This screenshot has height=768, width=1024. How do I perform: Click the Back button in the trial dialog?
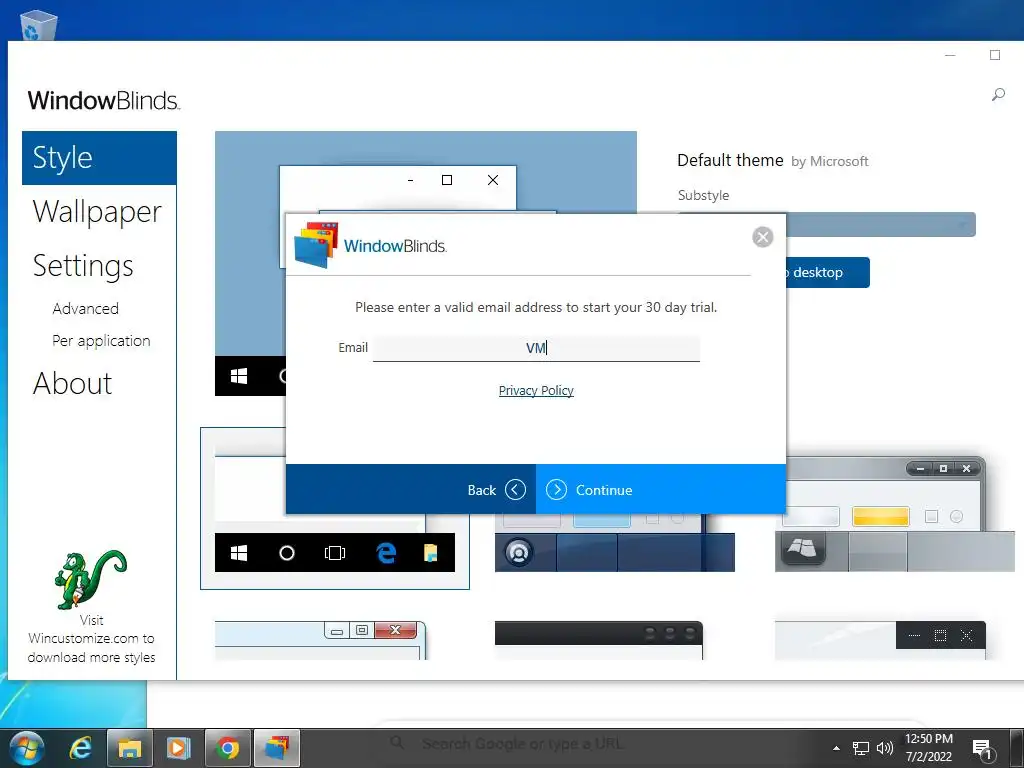411,490
